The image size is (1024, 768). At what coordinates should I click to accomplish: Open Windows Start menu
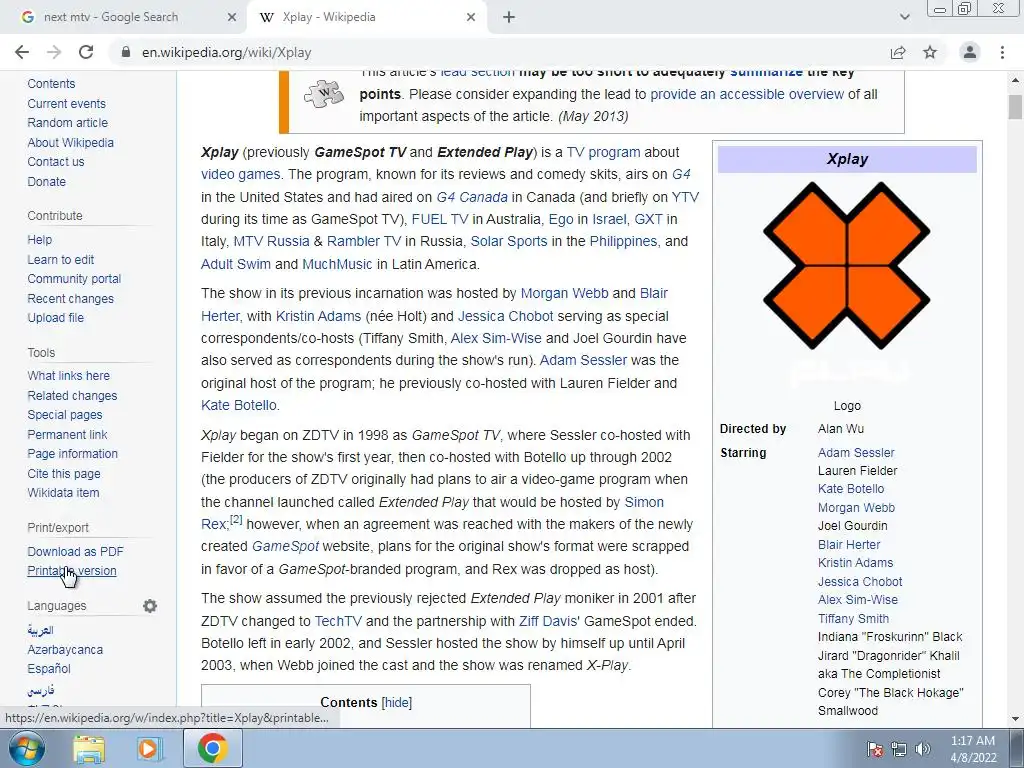point(27,748)
